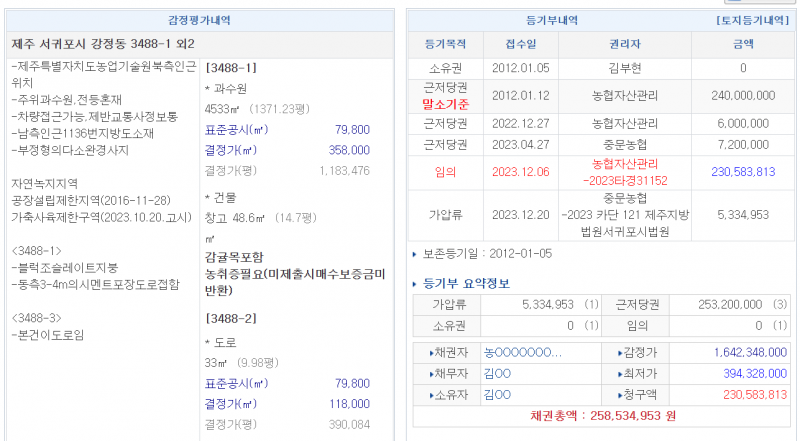Expand the 등기부 요약정보 section arrow
The height and width of the screenshot is (441, 800).
pyautogui.click(x=416, y=284)
